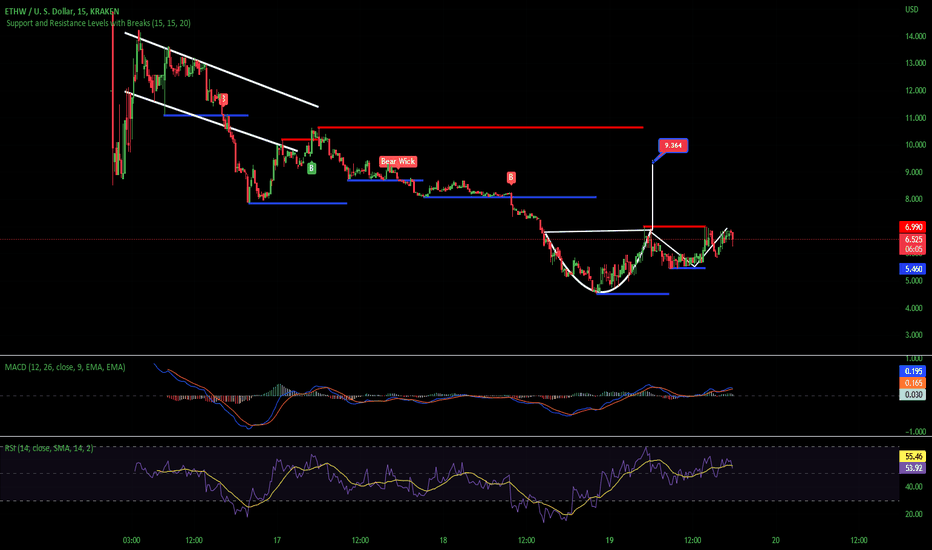The width and height of the screenshot is (932, 550).
Task: Click the 11.000 price axis label
Action: click(915, 118)
